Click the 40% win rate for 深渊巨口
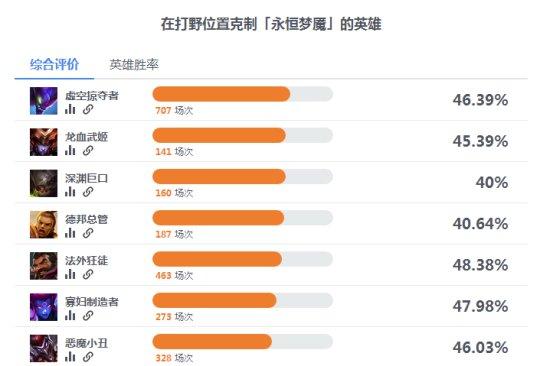This screenshot has height=366, width=540. point(492,182)
